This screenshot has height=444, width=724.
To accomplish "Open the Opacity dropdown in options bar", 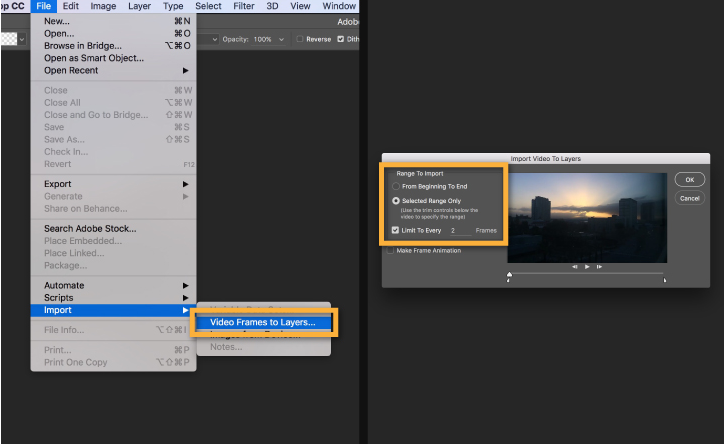I will [x=282, y=39].
